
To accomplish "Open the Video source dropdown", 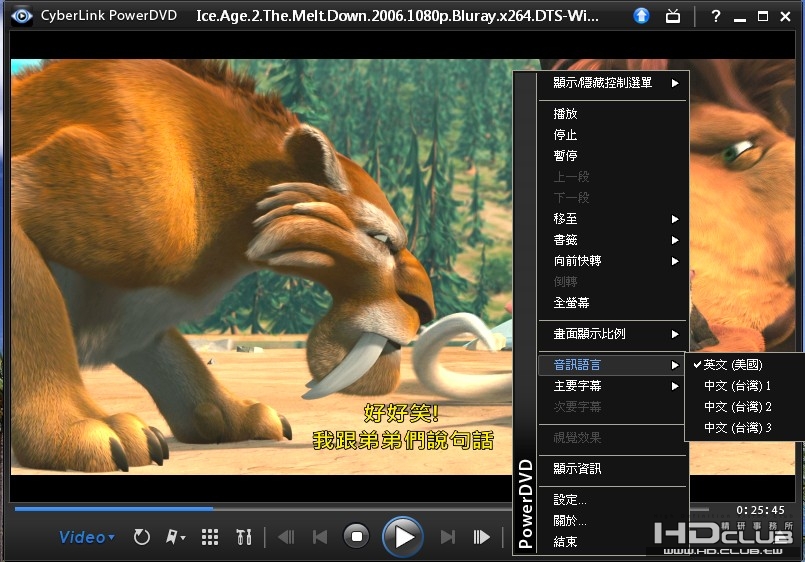I will pos(87,537).
